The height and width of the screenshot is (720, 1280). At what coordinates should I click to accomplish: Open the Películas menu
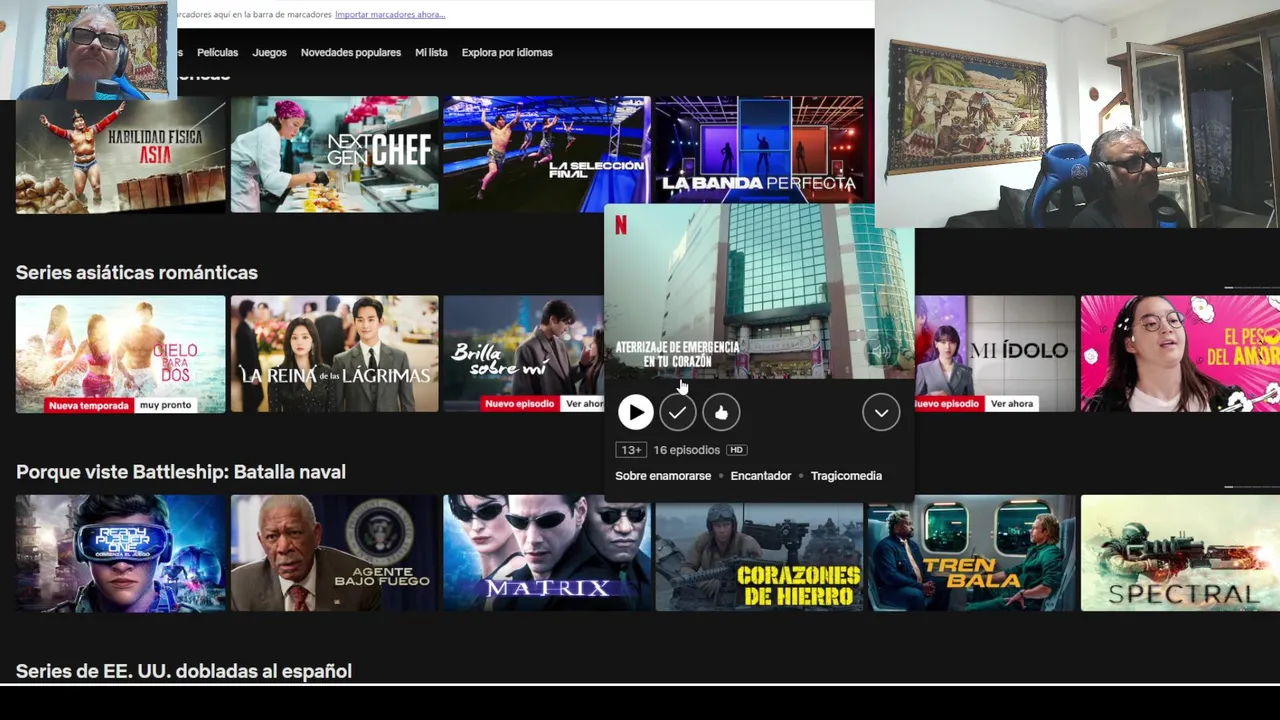coord(217,52)
